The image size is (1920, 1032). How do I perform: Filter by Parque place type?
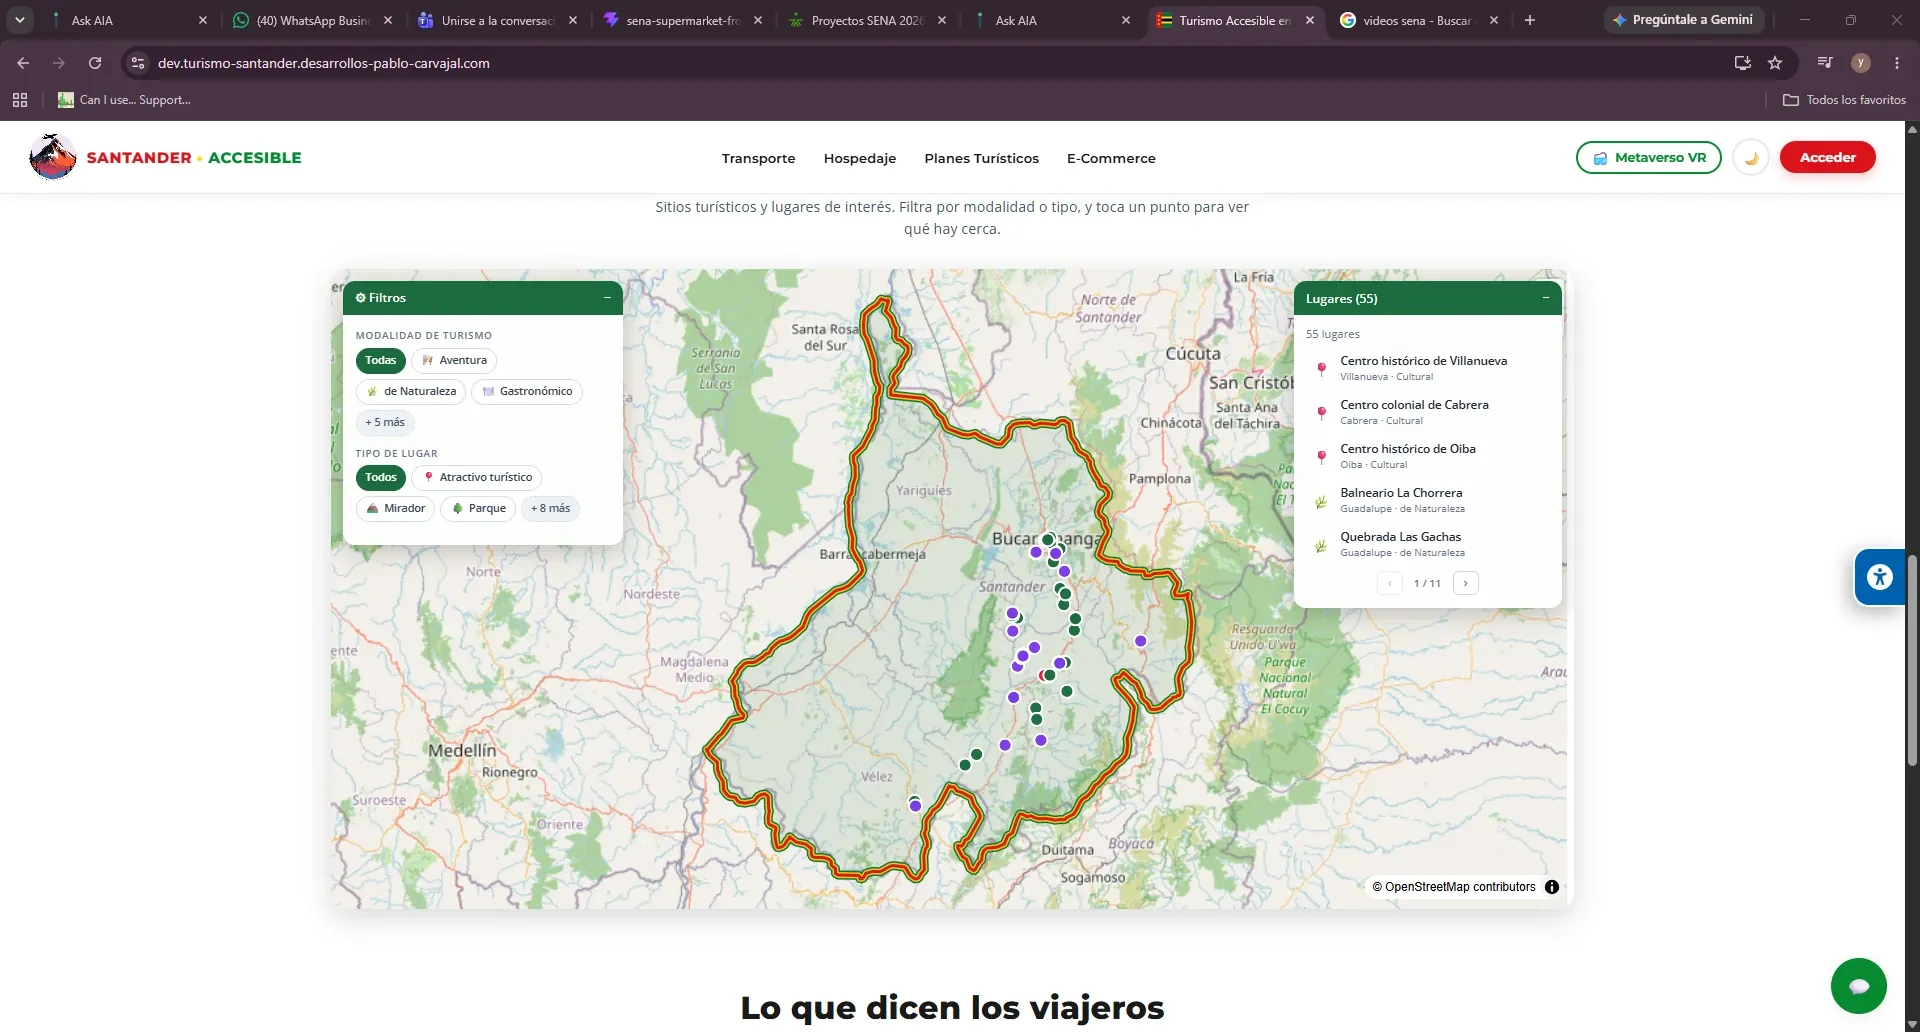pyautogui.click(x=478, y=508)
